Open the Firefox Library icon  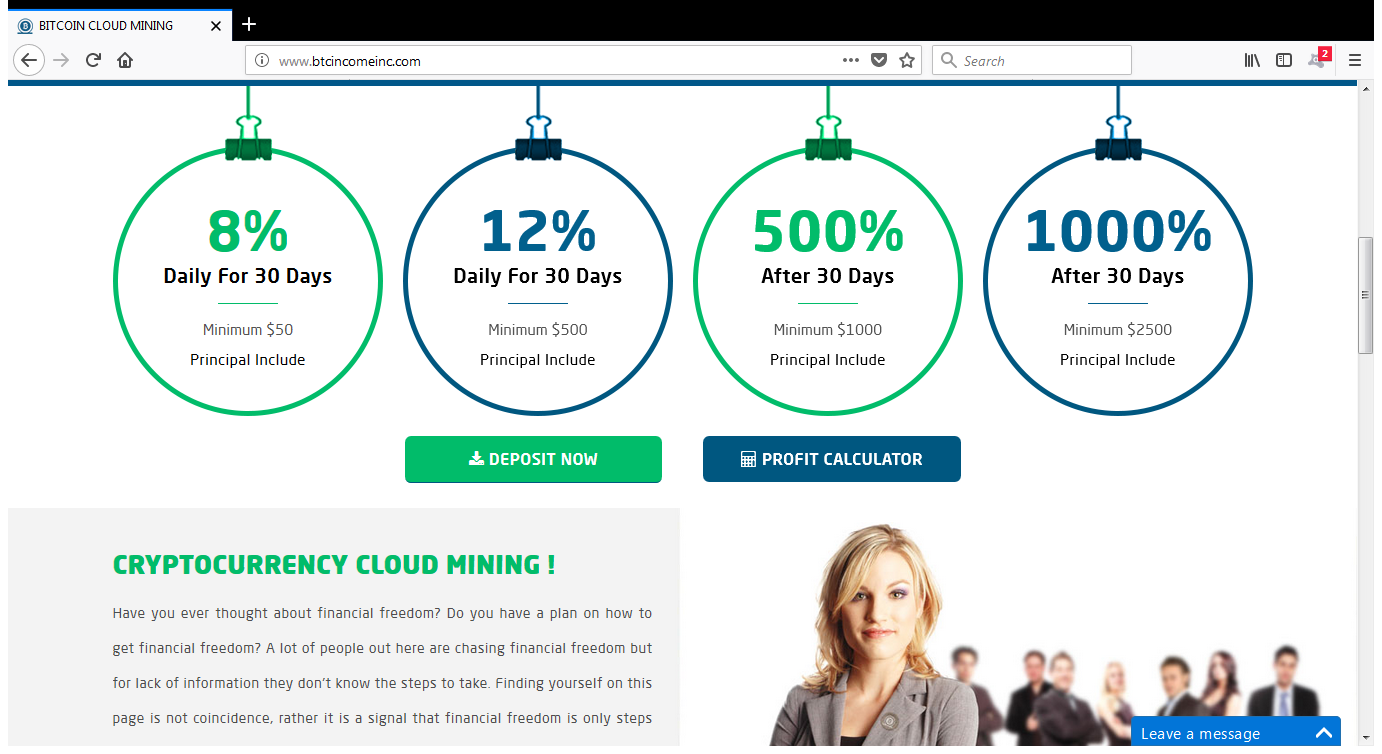1251,60
